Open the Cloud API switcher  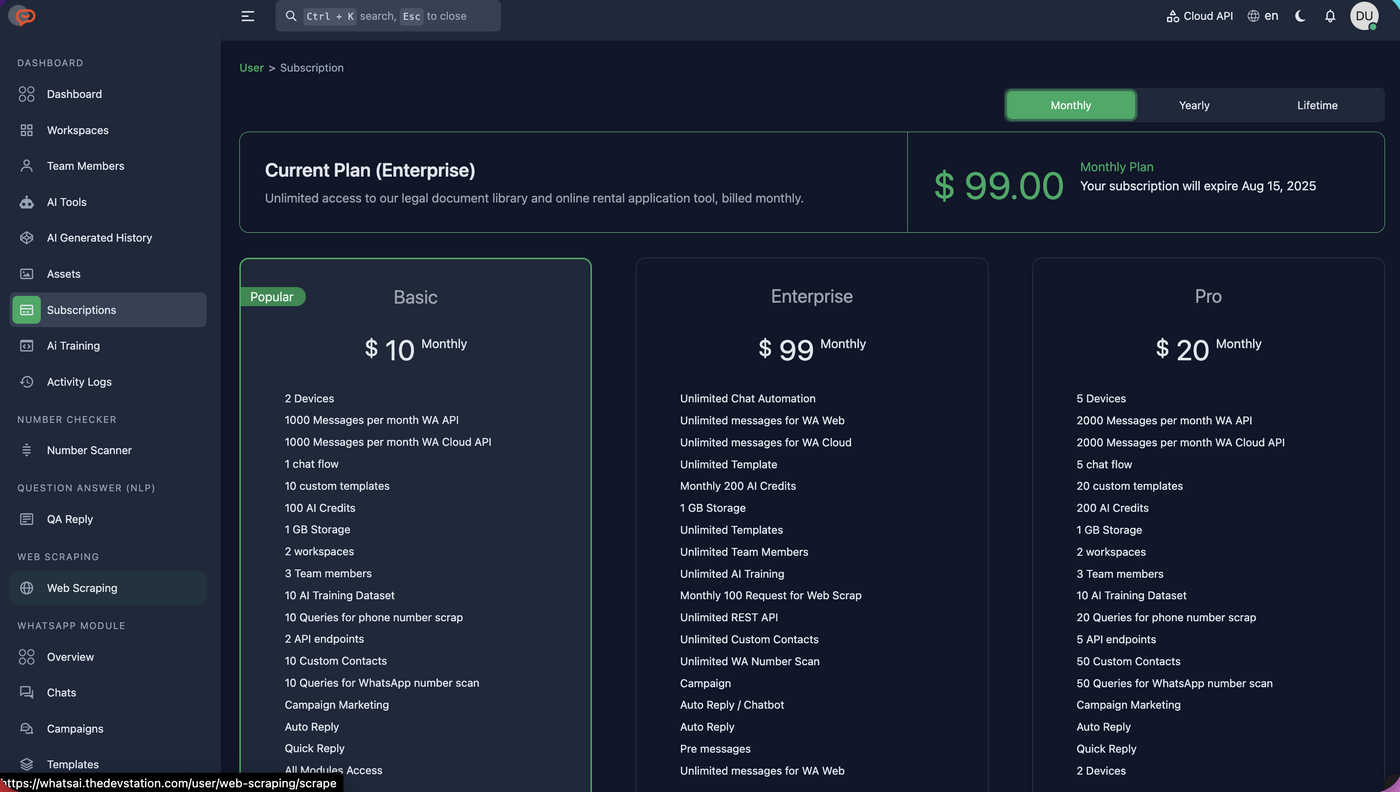1199,16
